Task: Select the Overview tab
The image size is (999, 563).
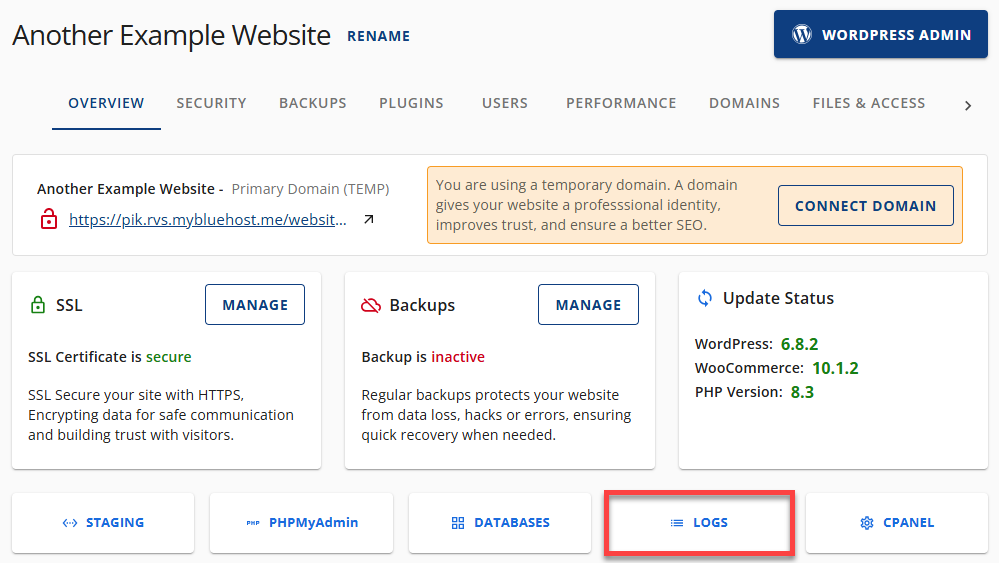Action: pyautogui.click(x=106, y=103)
